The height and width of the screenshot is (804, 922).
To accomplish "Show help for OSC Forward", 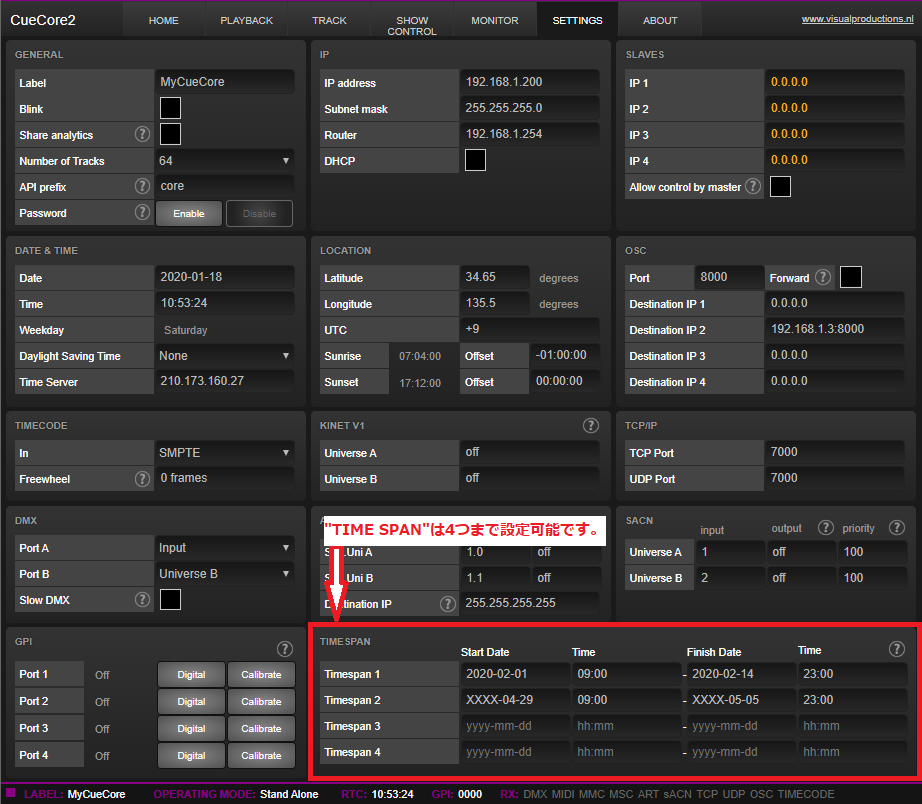I will coord(823,277).
